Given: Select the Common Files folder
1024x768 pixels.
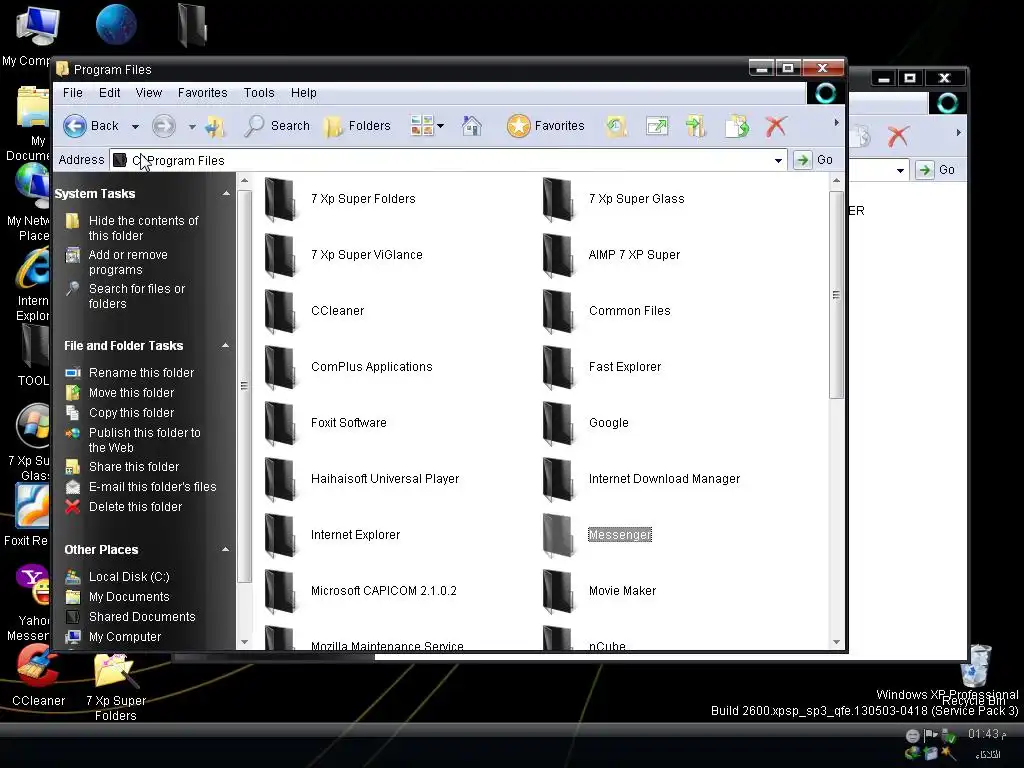Looking at the screenshot, I should click(607, 311).
